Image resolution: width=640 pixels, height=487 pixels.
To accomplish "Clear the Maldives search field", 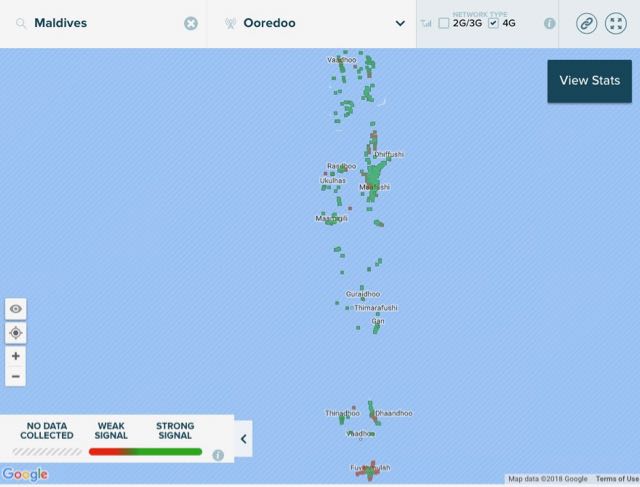I will click(x=191, y=23).
